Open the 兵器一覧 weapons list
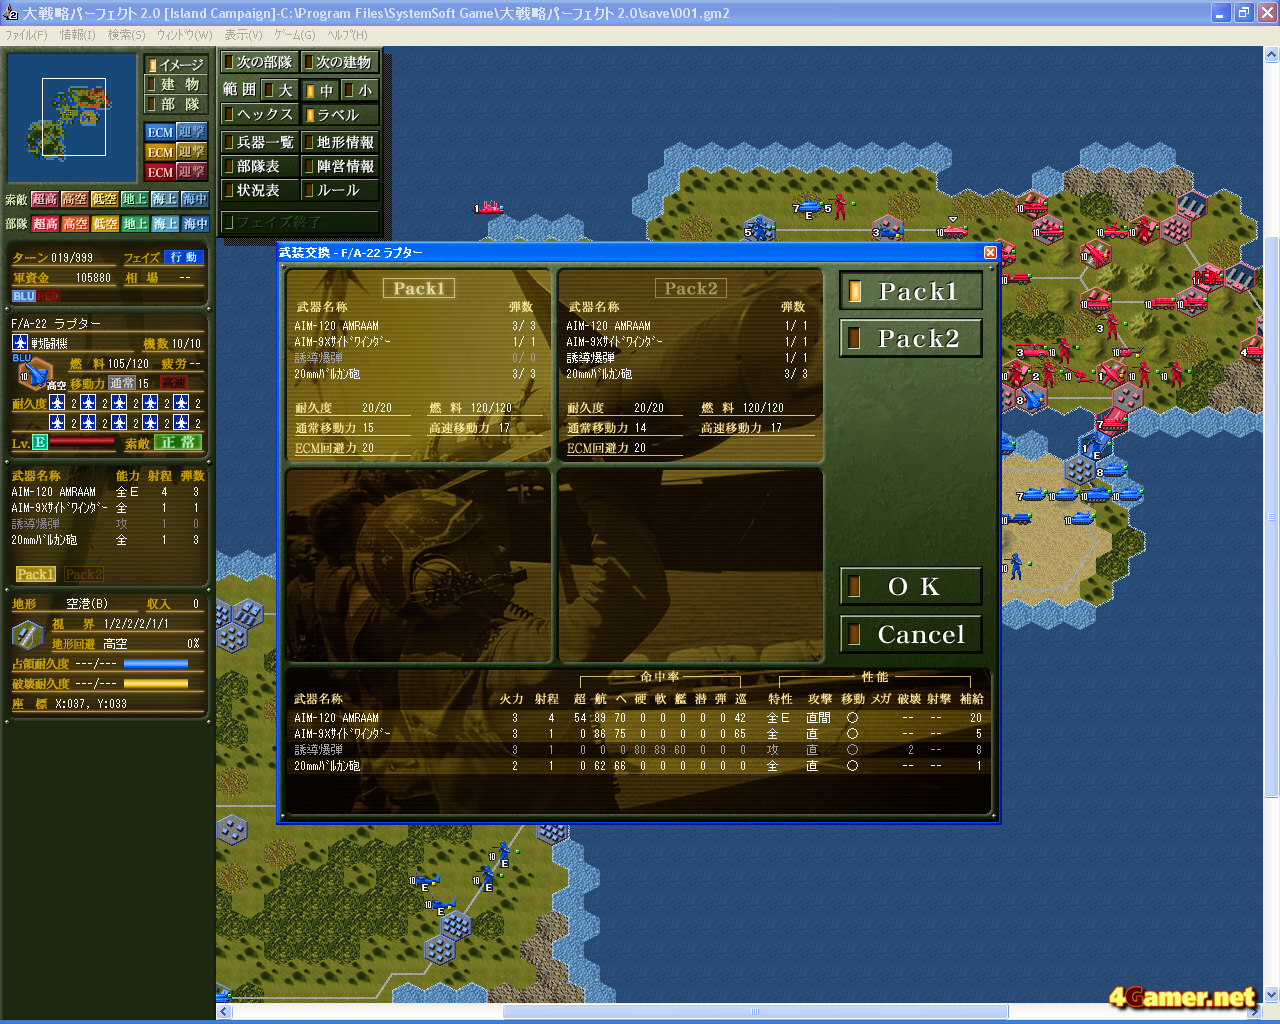 point(259,142)
